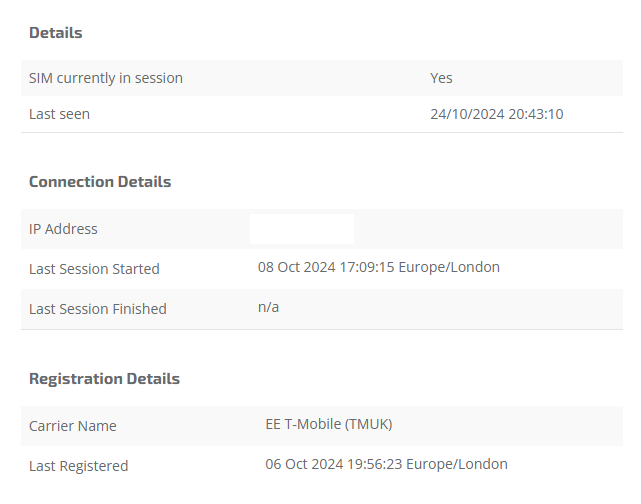Click the 20:43:10 time in Last seen
The image size is (641, 504).
click(536, 114)
